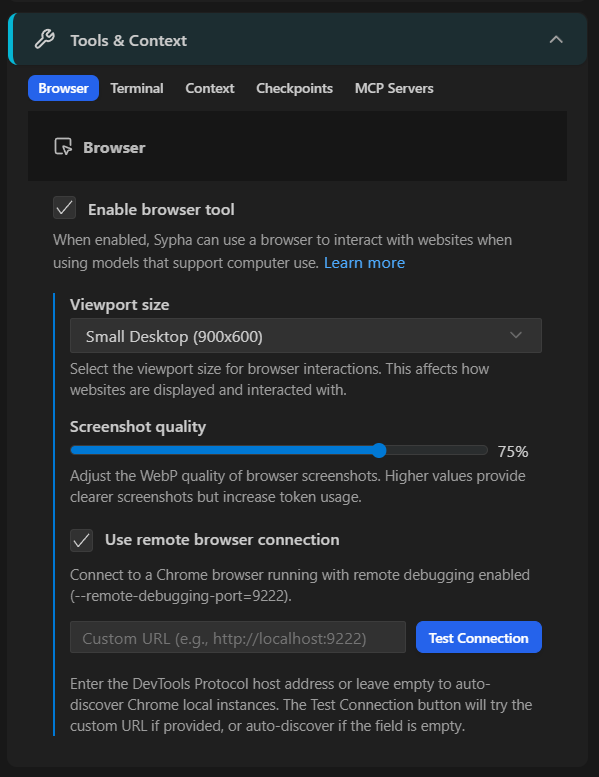The height and width of the screenshot is (777, 599).
Task: Open the Context tab
Action: click(x=210, y=88)
